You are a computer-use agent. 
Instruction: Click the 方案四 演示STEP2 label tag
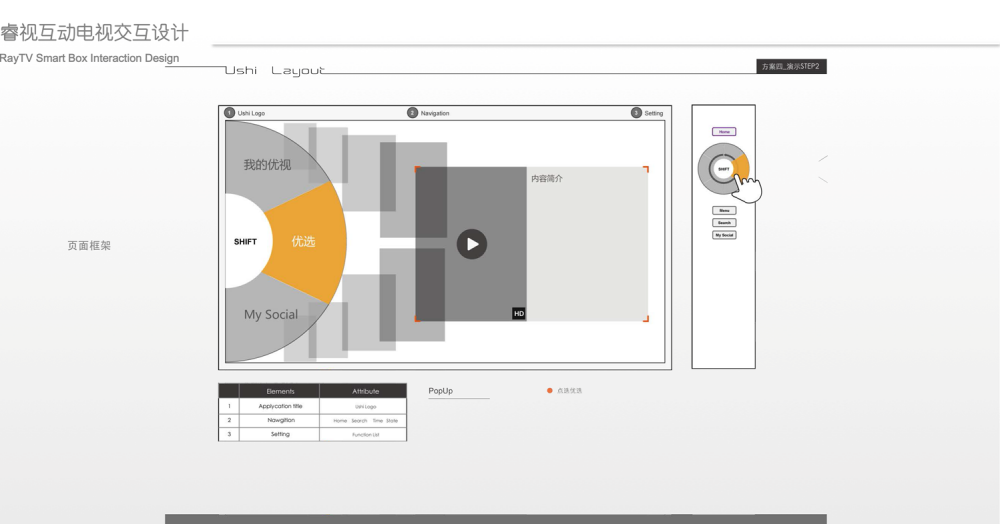[791, 66]
